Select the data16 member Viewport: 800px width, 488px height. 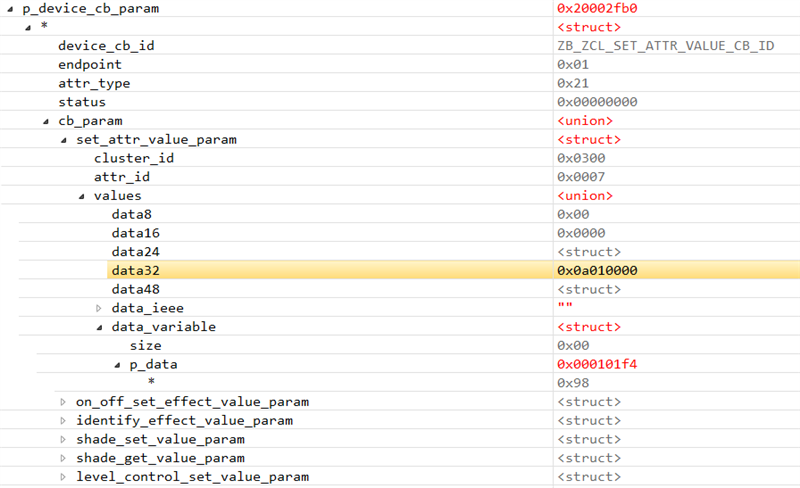pos(136,233)
